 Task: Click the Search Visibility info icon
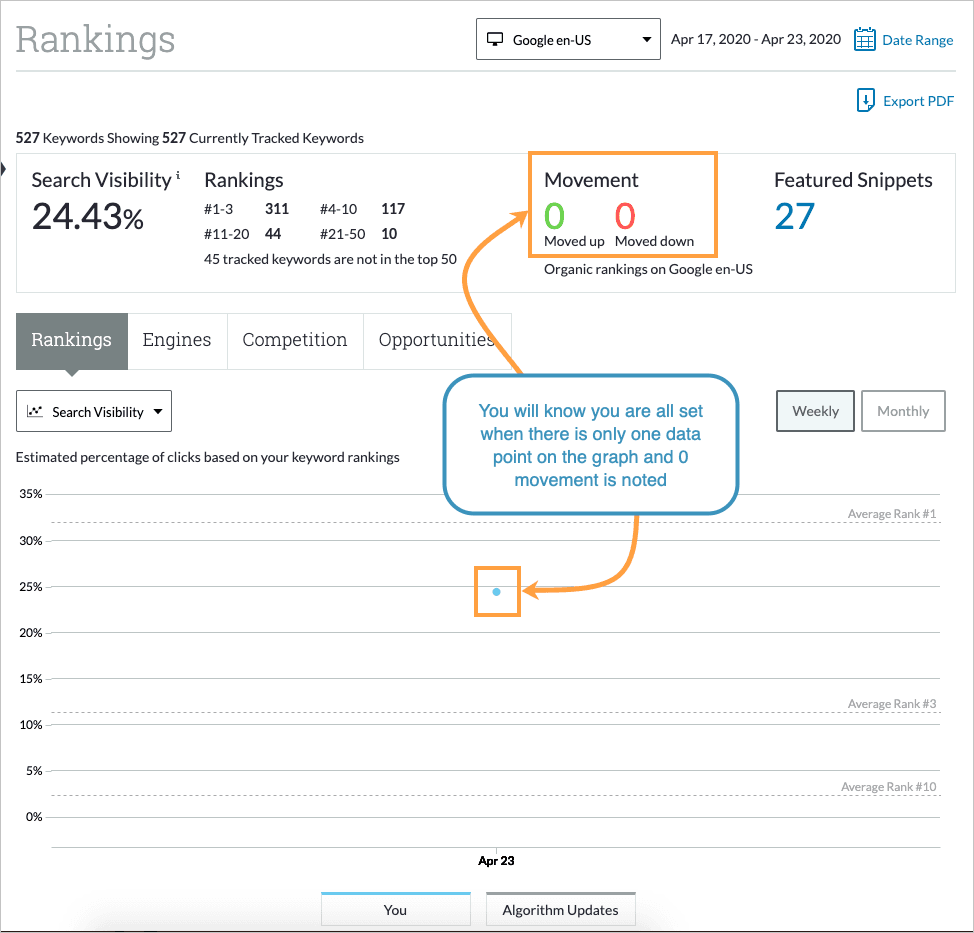click(x=178, y=176)
